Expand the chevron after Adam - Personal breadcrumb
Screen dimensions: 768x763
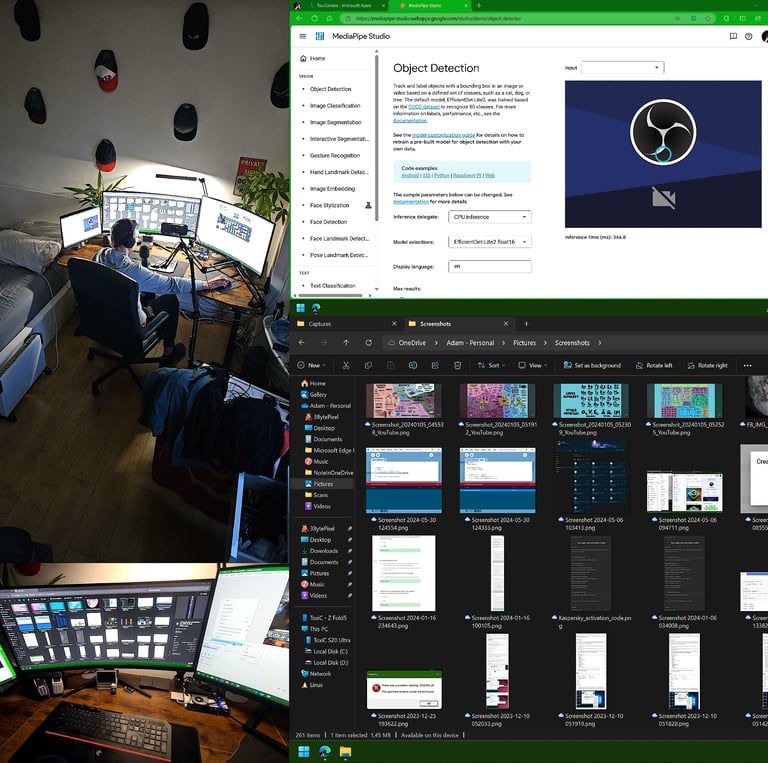pyautogui.click(x=504, y=343)
